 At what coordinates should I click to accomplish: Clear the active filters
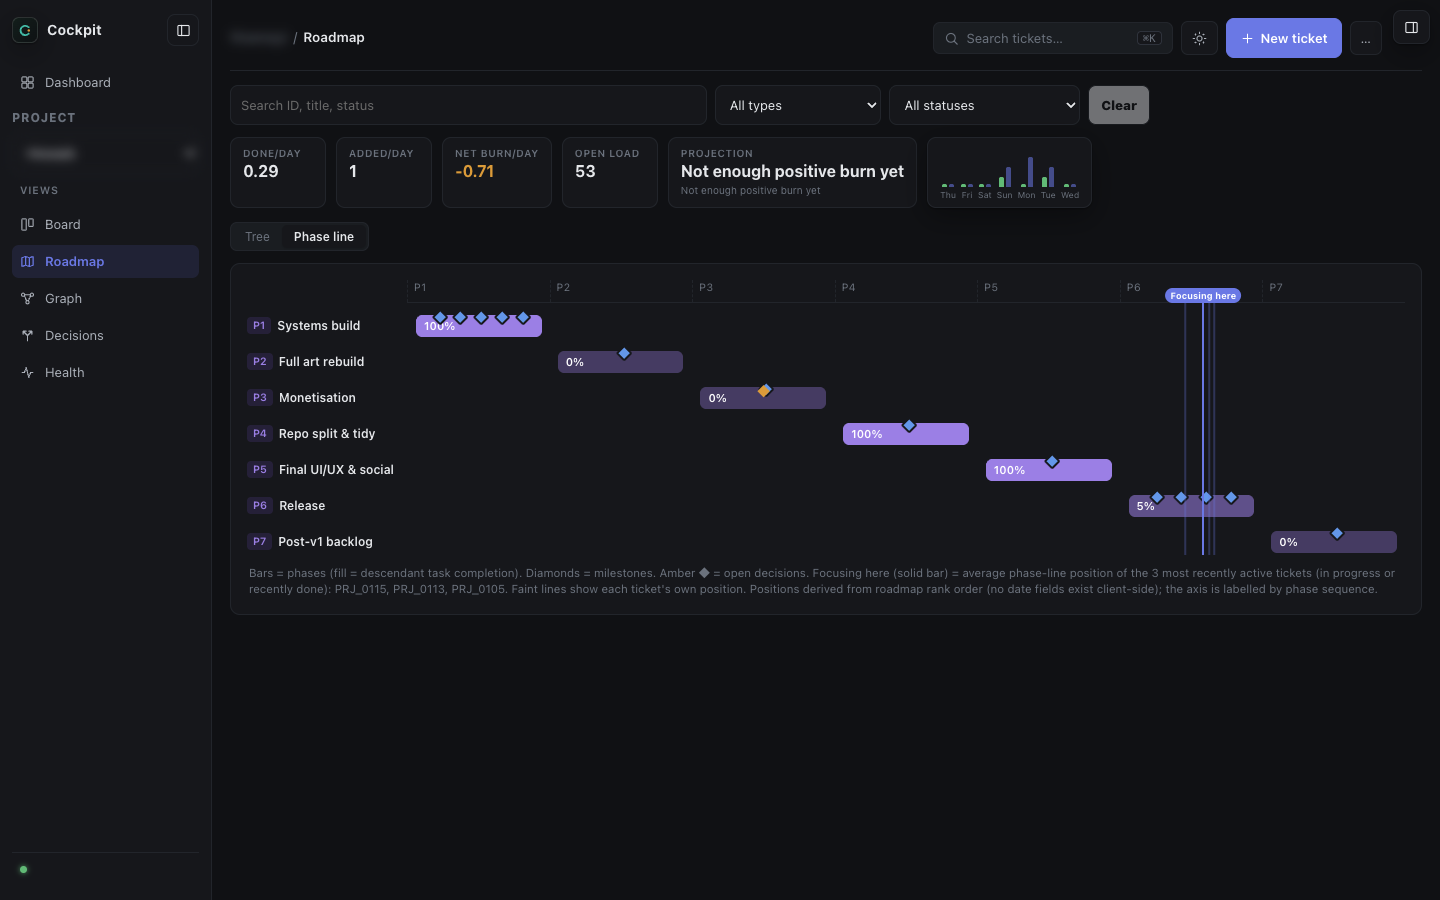[1119, 105]
